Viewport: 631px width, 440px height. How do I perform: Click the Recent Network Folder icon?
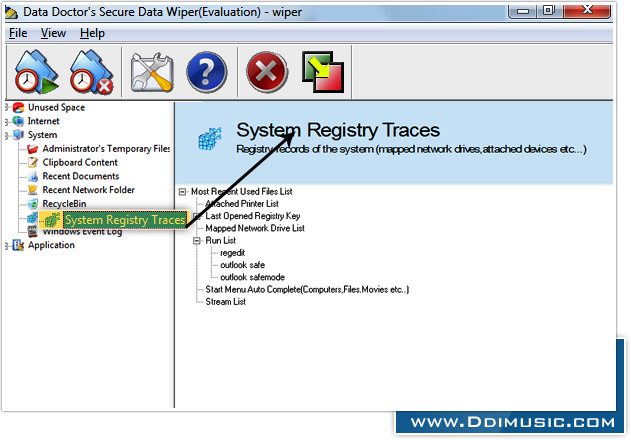point(33,190)
